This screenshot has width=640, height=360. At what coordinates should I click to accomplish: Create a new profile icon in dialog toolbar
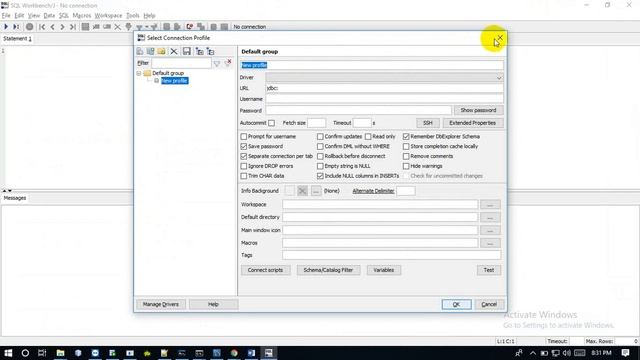(140, 51)
